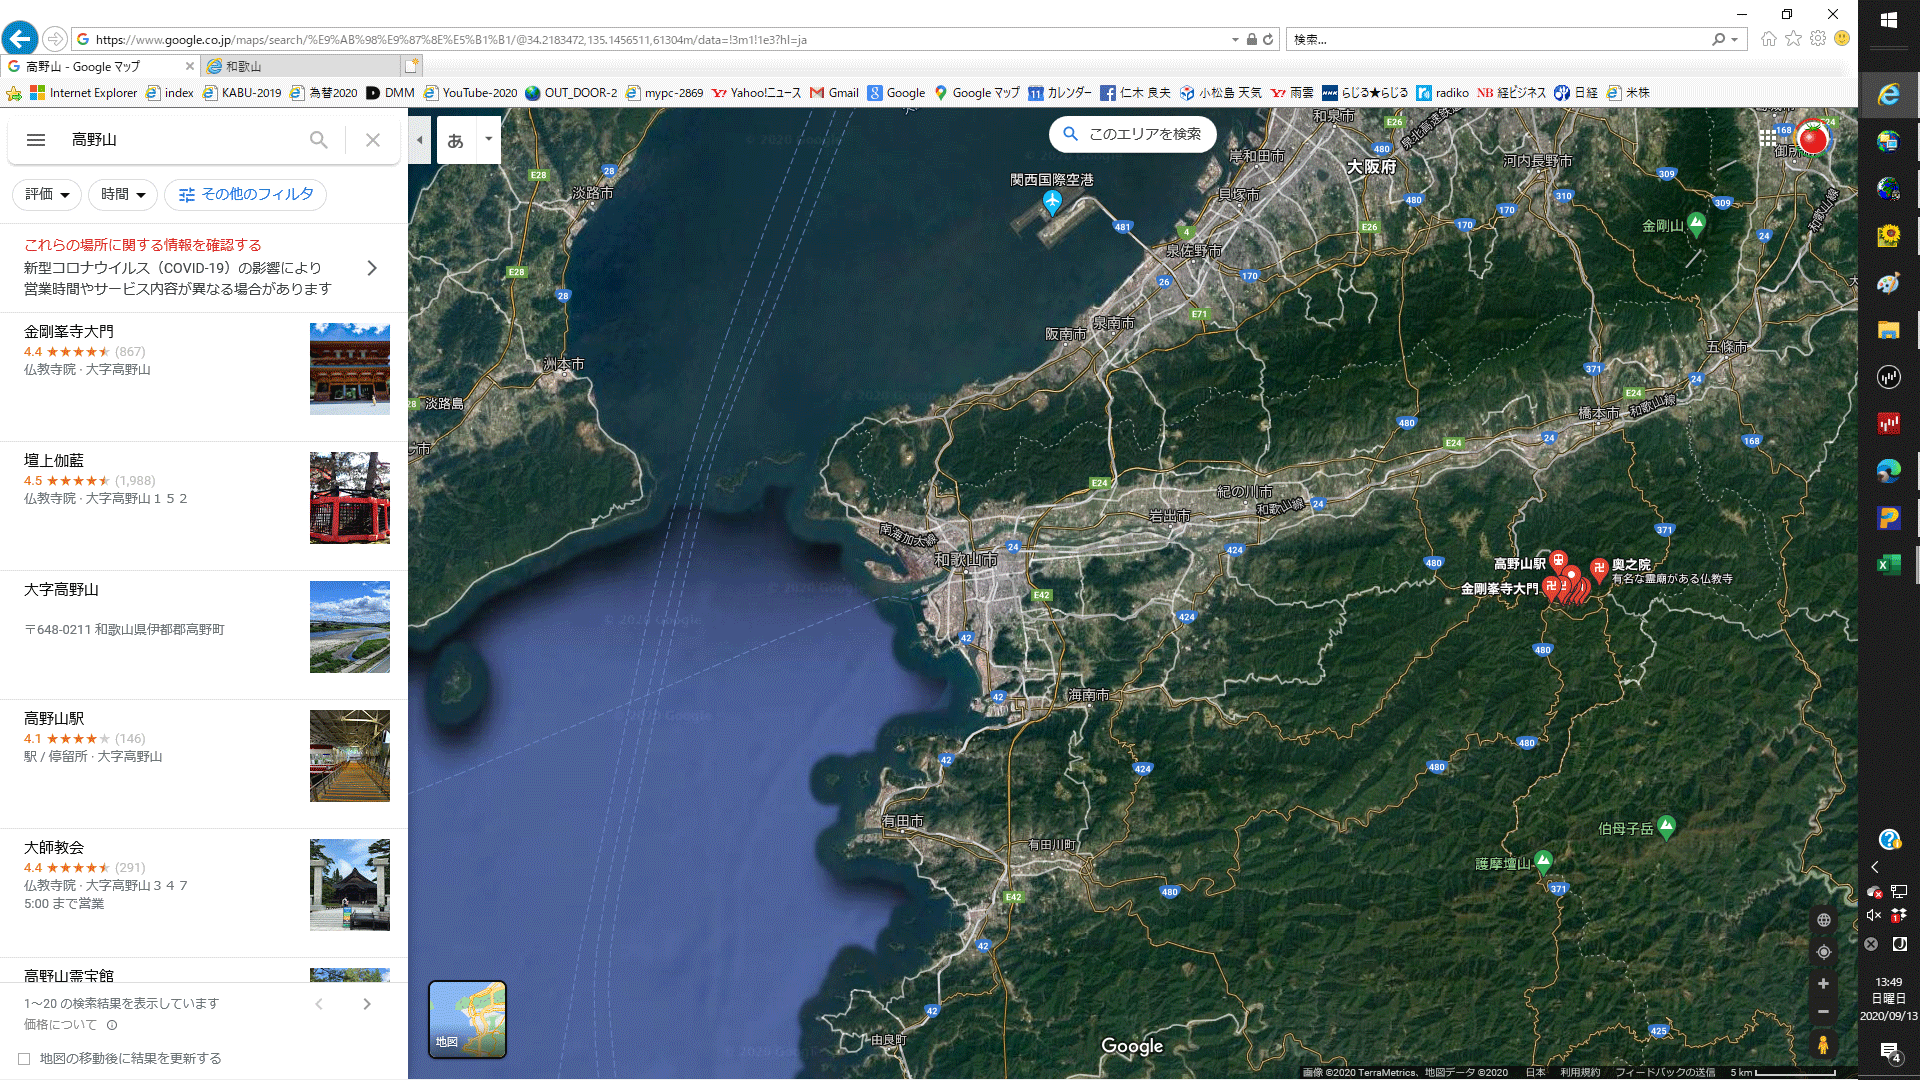This screenshot has width=1920, height=1080.
Task: Open the 高野山駅 result photo
Action: [350, 756]
